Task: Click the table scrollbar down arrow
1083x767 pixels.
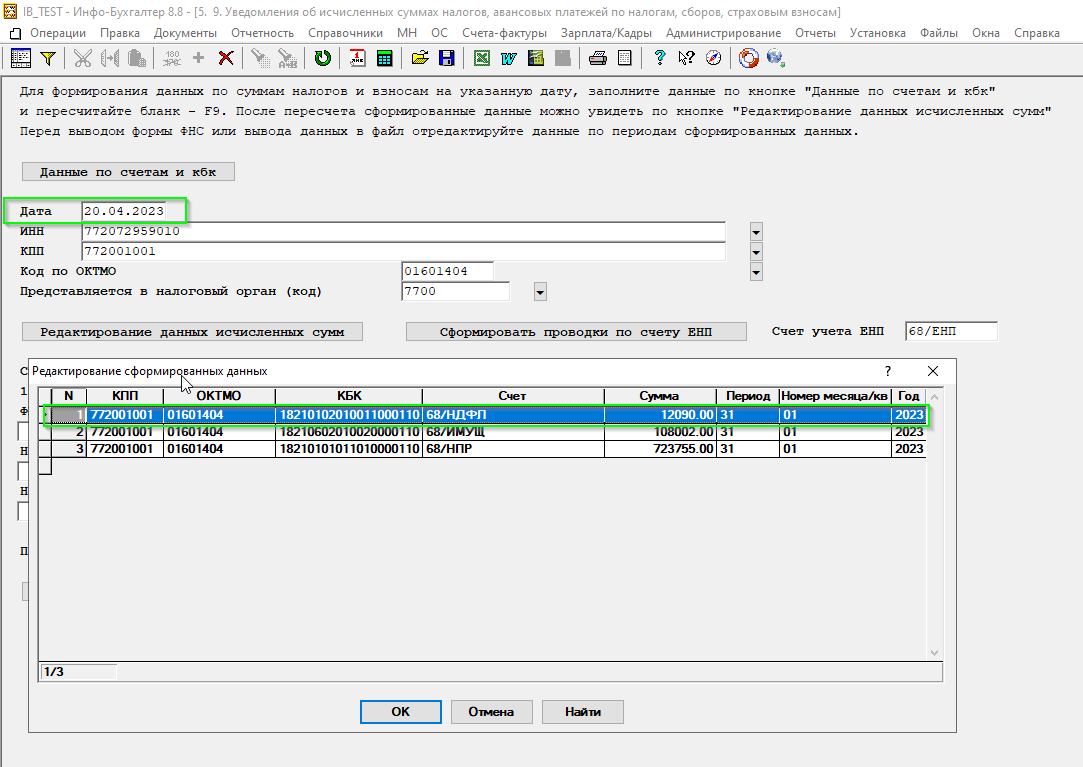Action: tap(935, 652)
